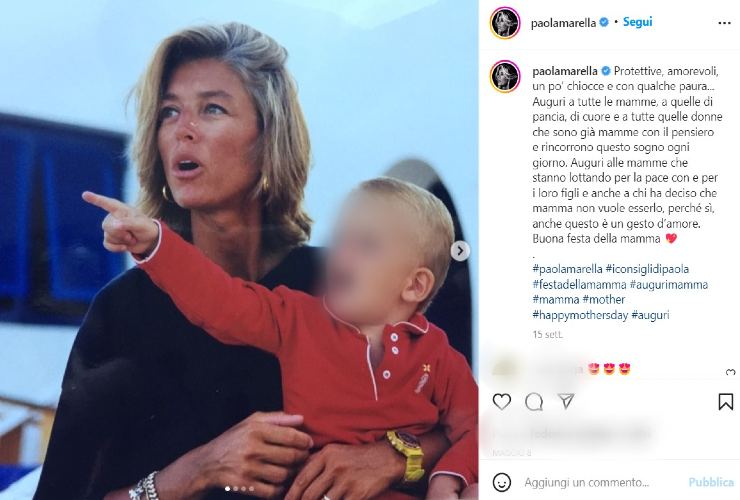The height and width of the screenshot is (500, 740).
Task: Open the three-dot more options menu
Action: click(x=724, y=23)
